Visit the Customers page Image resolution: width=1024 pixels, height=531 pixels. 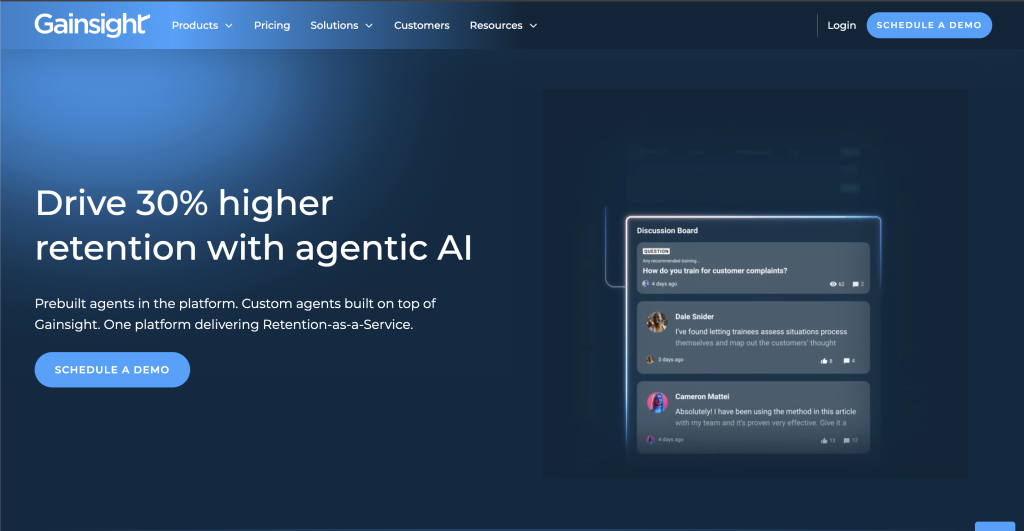coord(421,25)
